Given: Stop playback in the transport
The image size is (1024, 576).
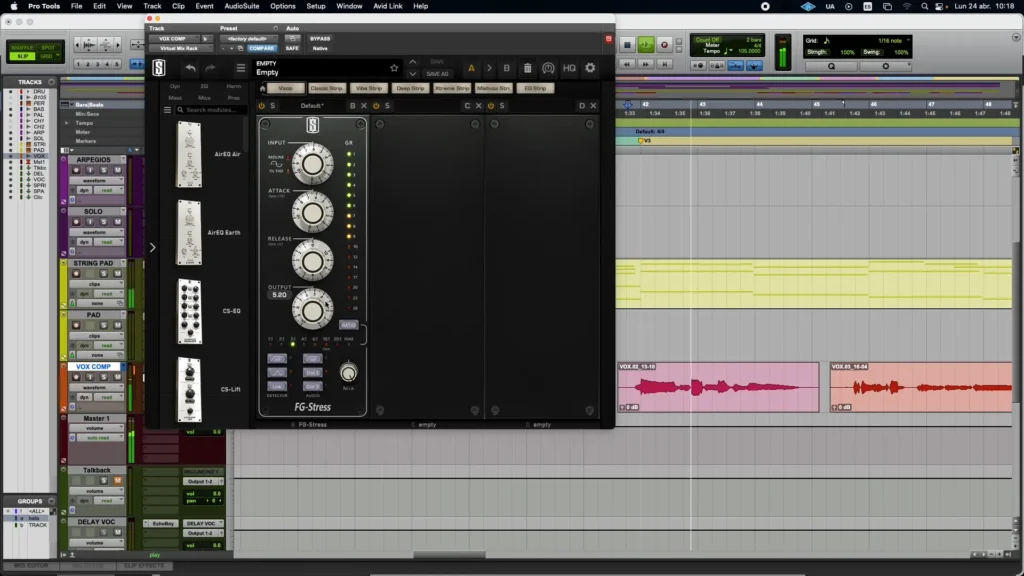Looking at the screenshot, I should [x=627, y=45].
